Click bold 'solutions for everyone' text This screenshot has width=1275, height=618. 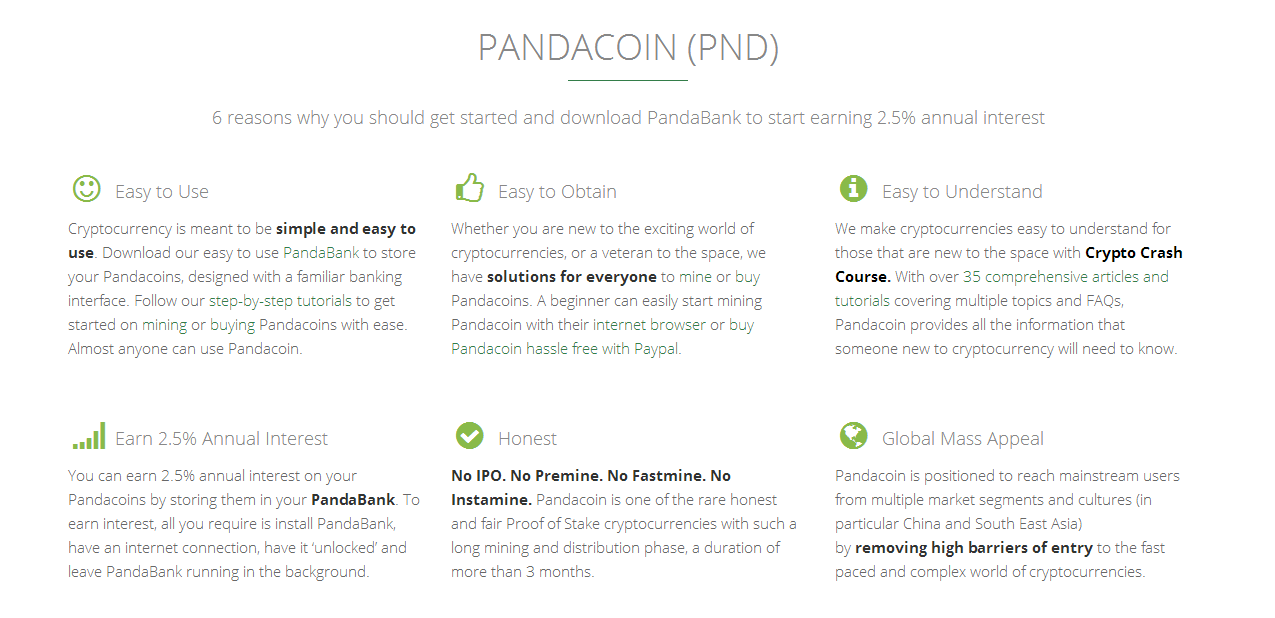(572, 277)
